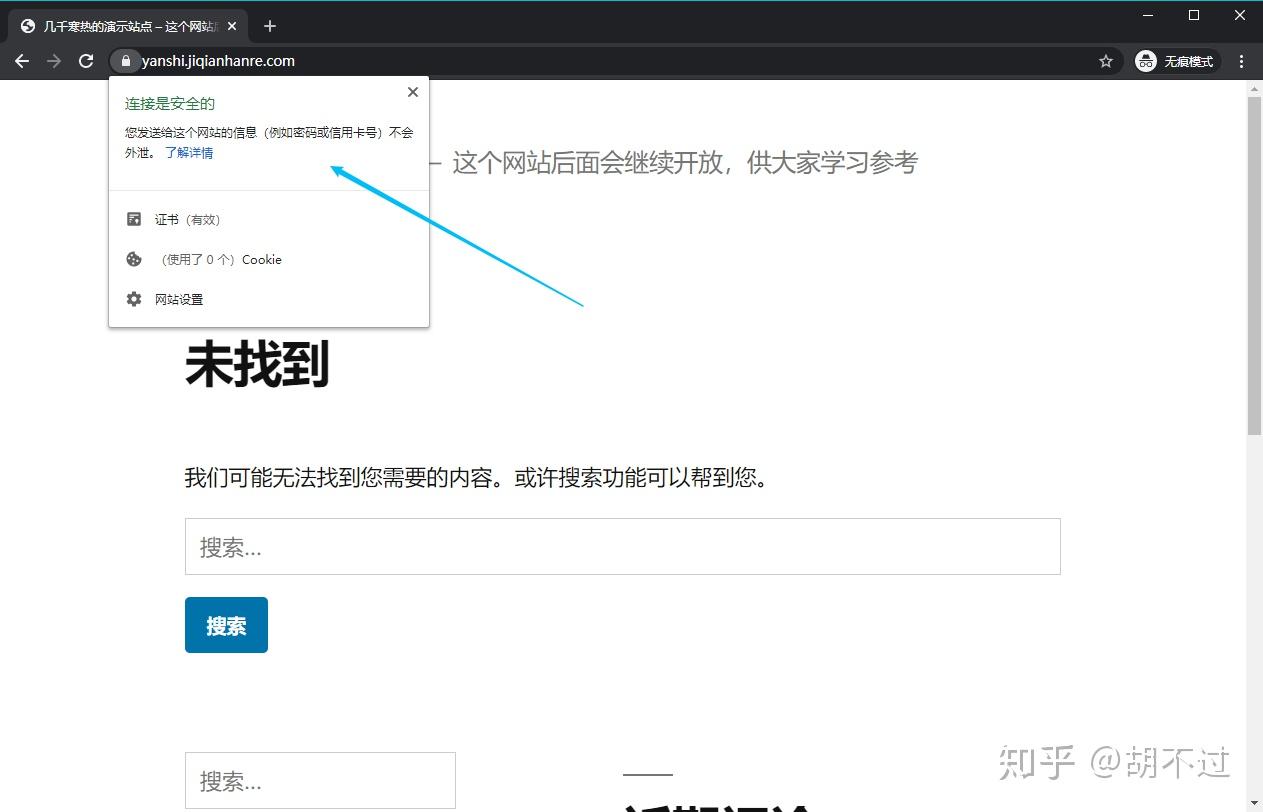The height and width of the screenshot is (812, 1263).
Task: Focus the lower sidebar 搜索 field
Action: coord(320,781)
